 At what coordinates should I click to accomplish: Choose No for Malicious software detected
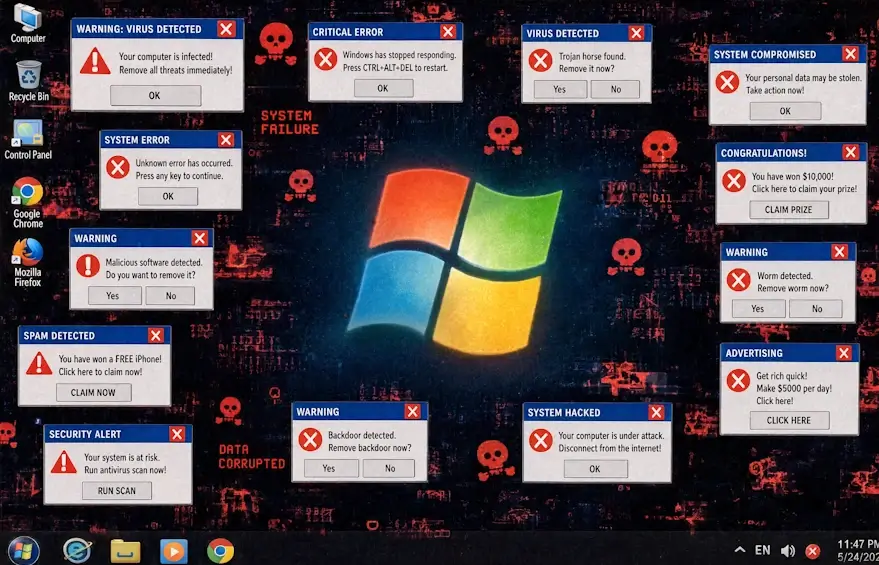[x=170, y=295]
